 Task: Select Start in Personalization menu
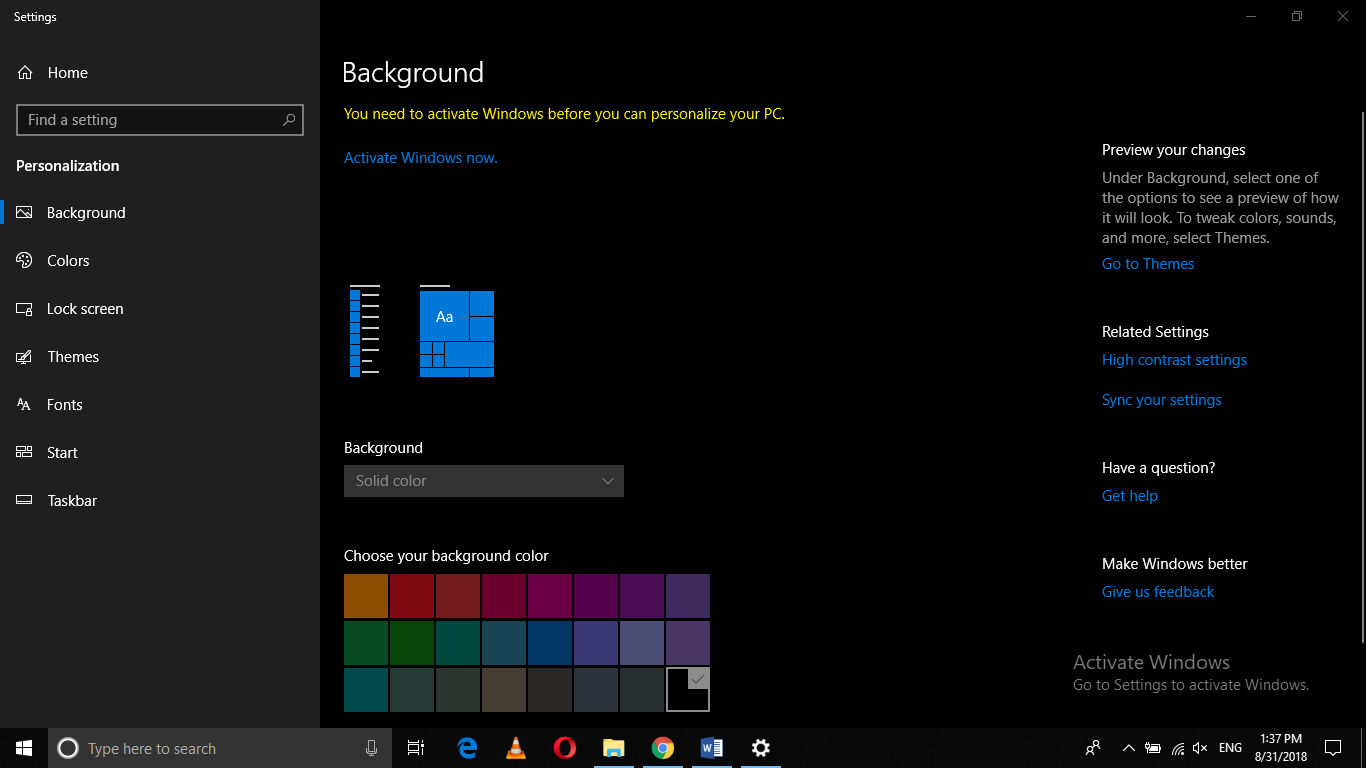(62, 453)
